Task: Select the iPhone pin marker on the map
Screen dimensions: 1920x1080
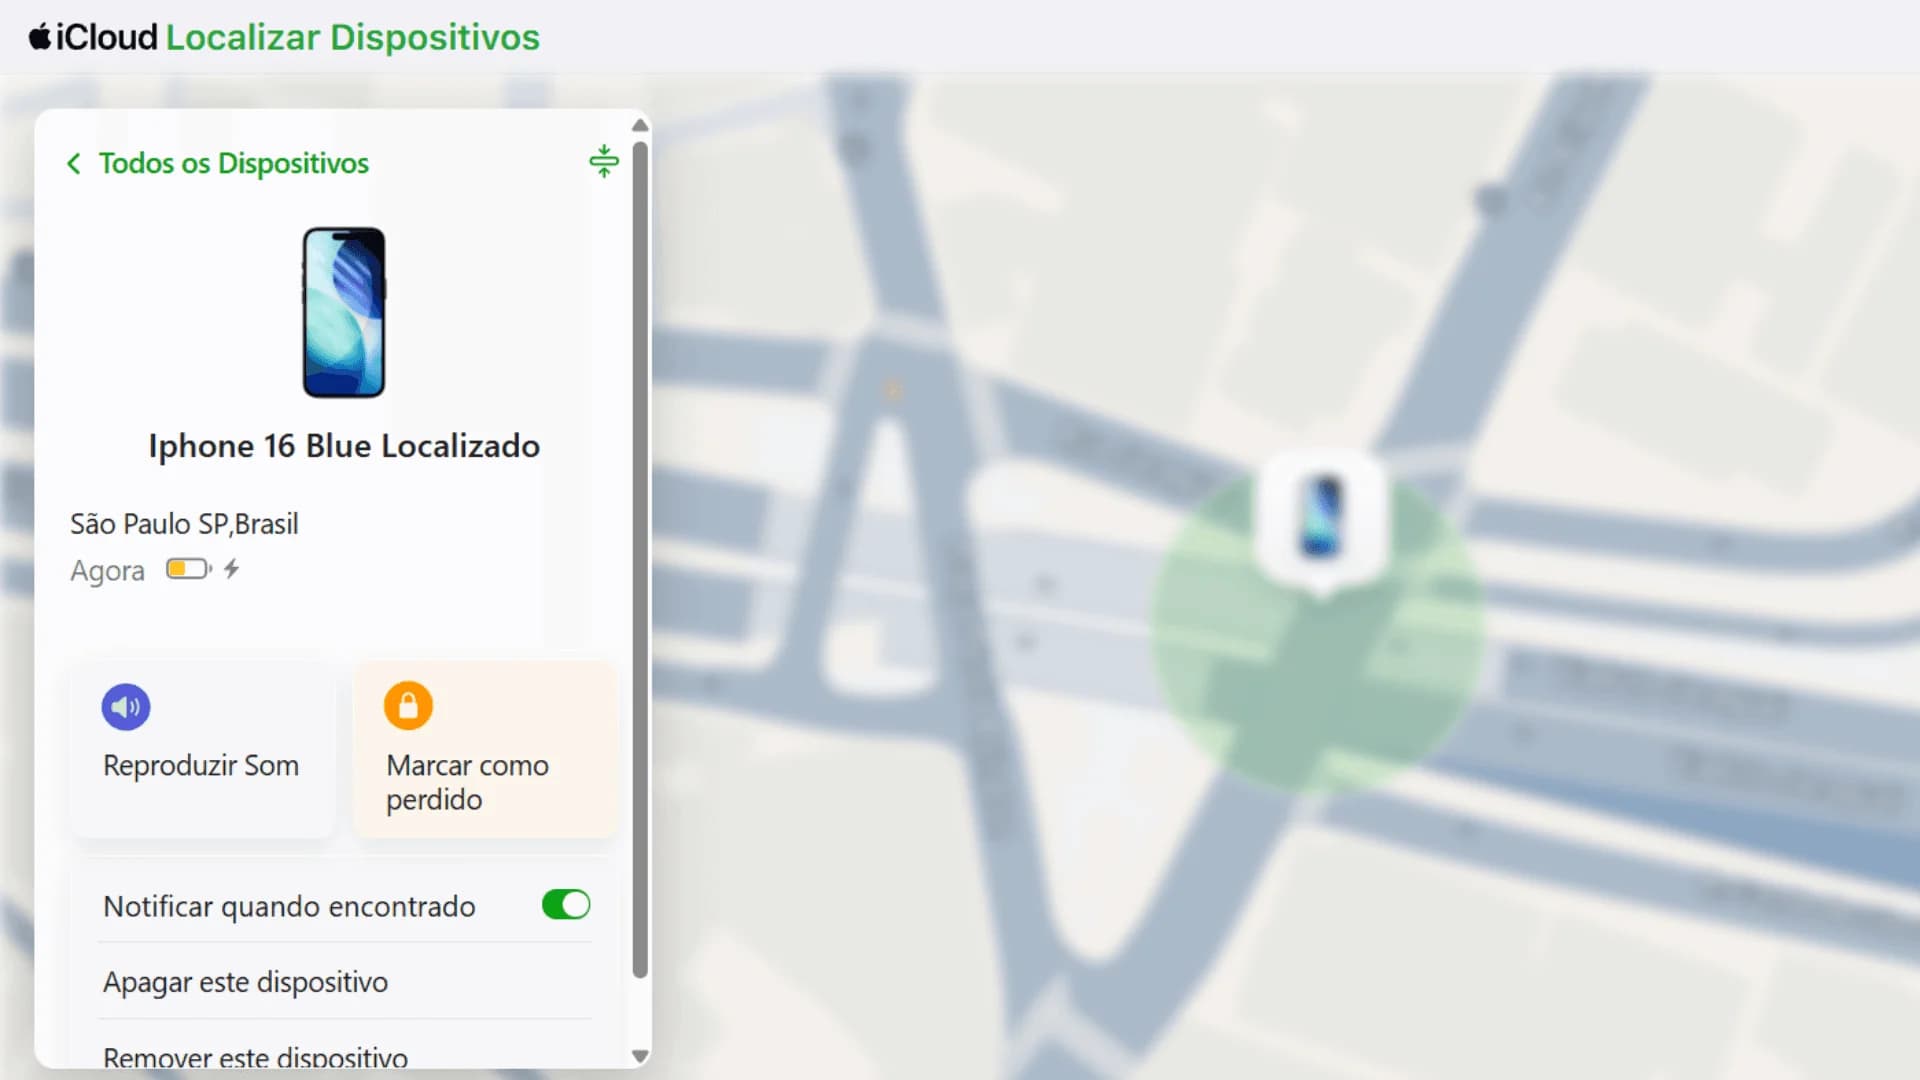Action: pos(1323,516)
